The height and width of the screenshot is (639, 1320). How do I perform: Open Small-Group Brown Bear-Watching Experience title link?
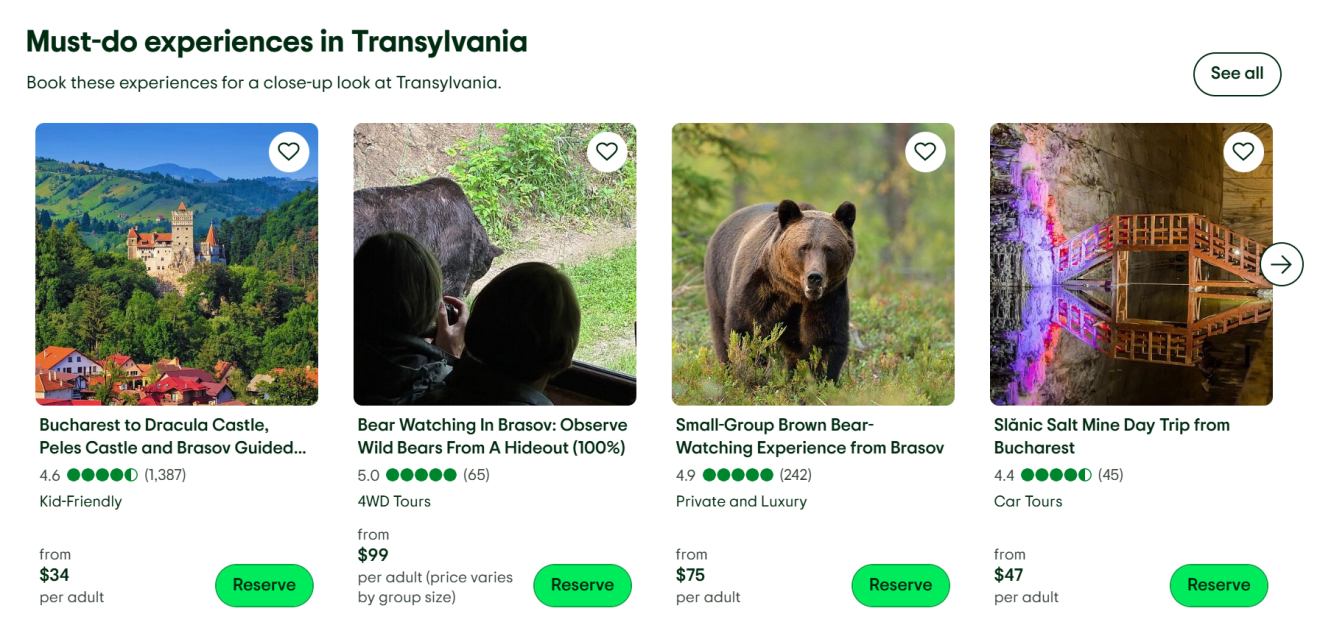[x=809, y=436]
